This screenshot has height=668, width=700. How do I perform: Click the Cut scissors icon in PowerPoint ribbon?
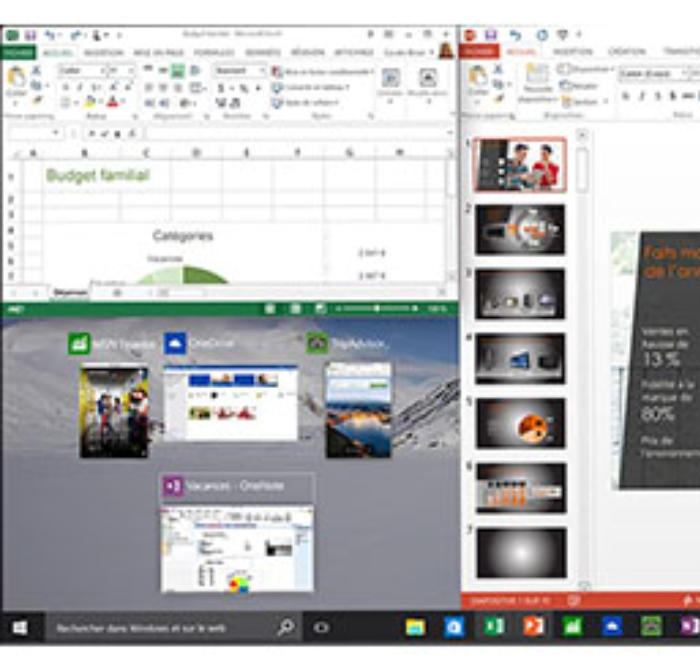498,69
